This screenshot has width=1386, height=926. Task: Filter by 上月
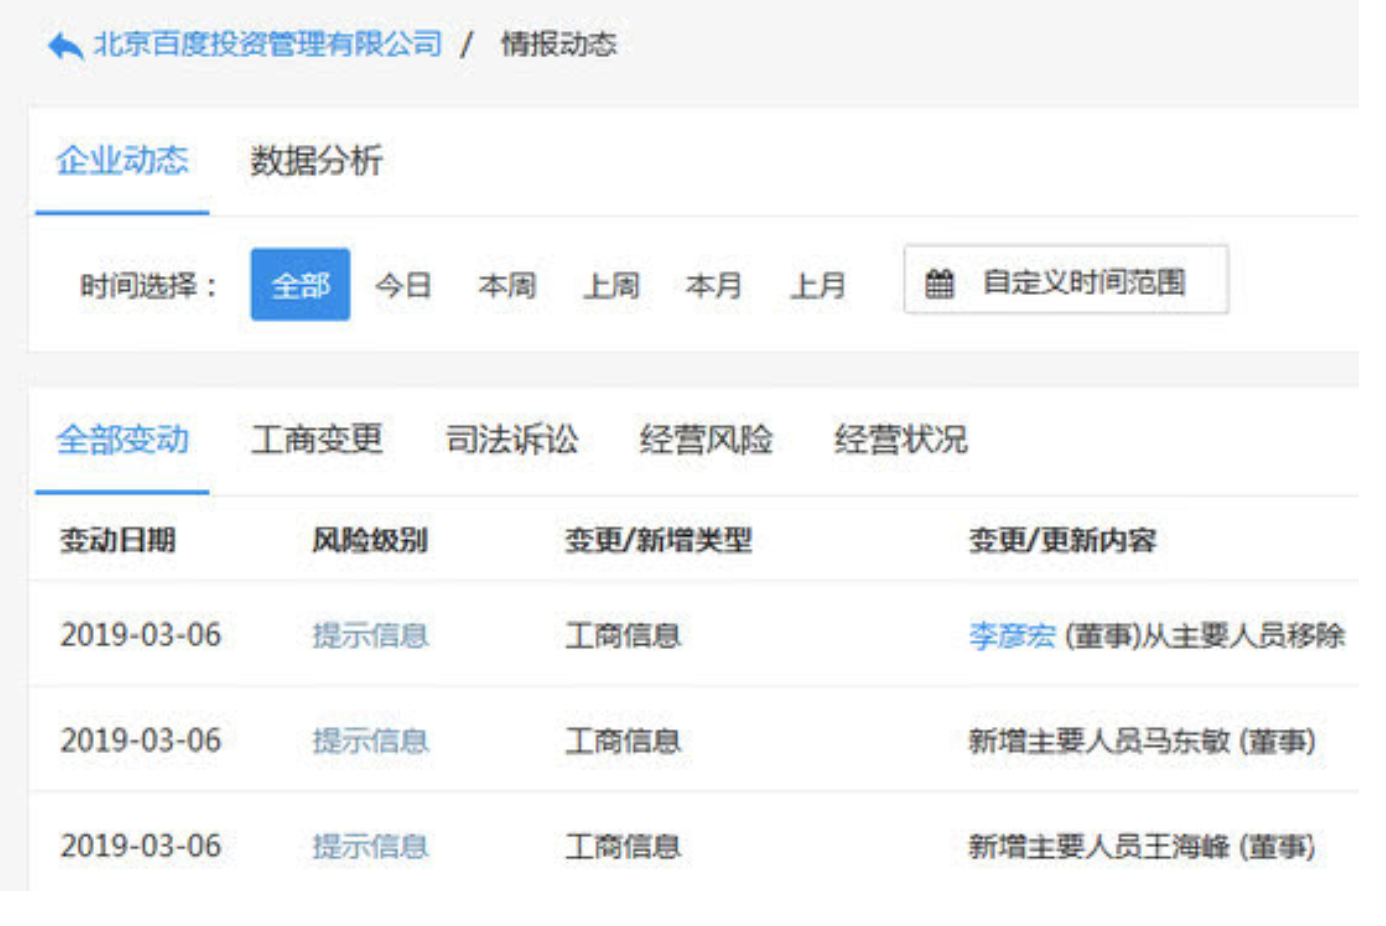pyautogui.click(x=818, y=286)
